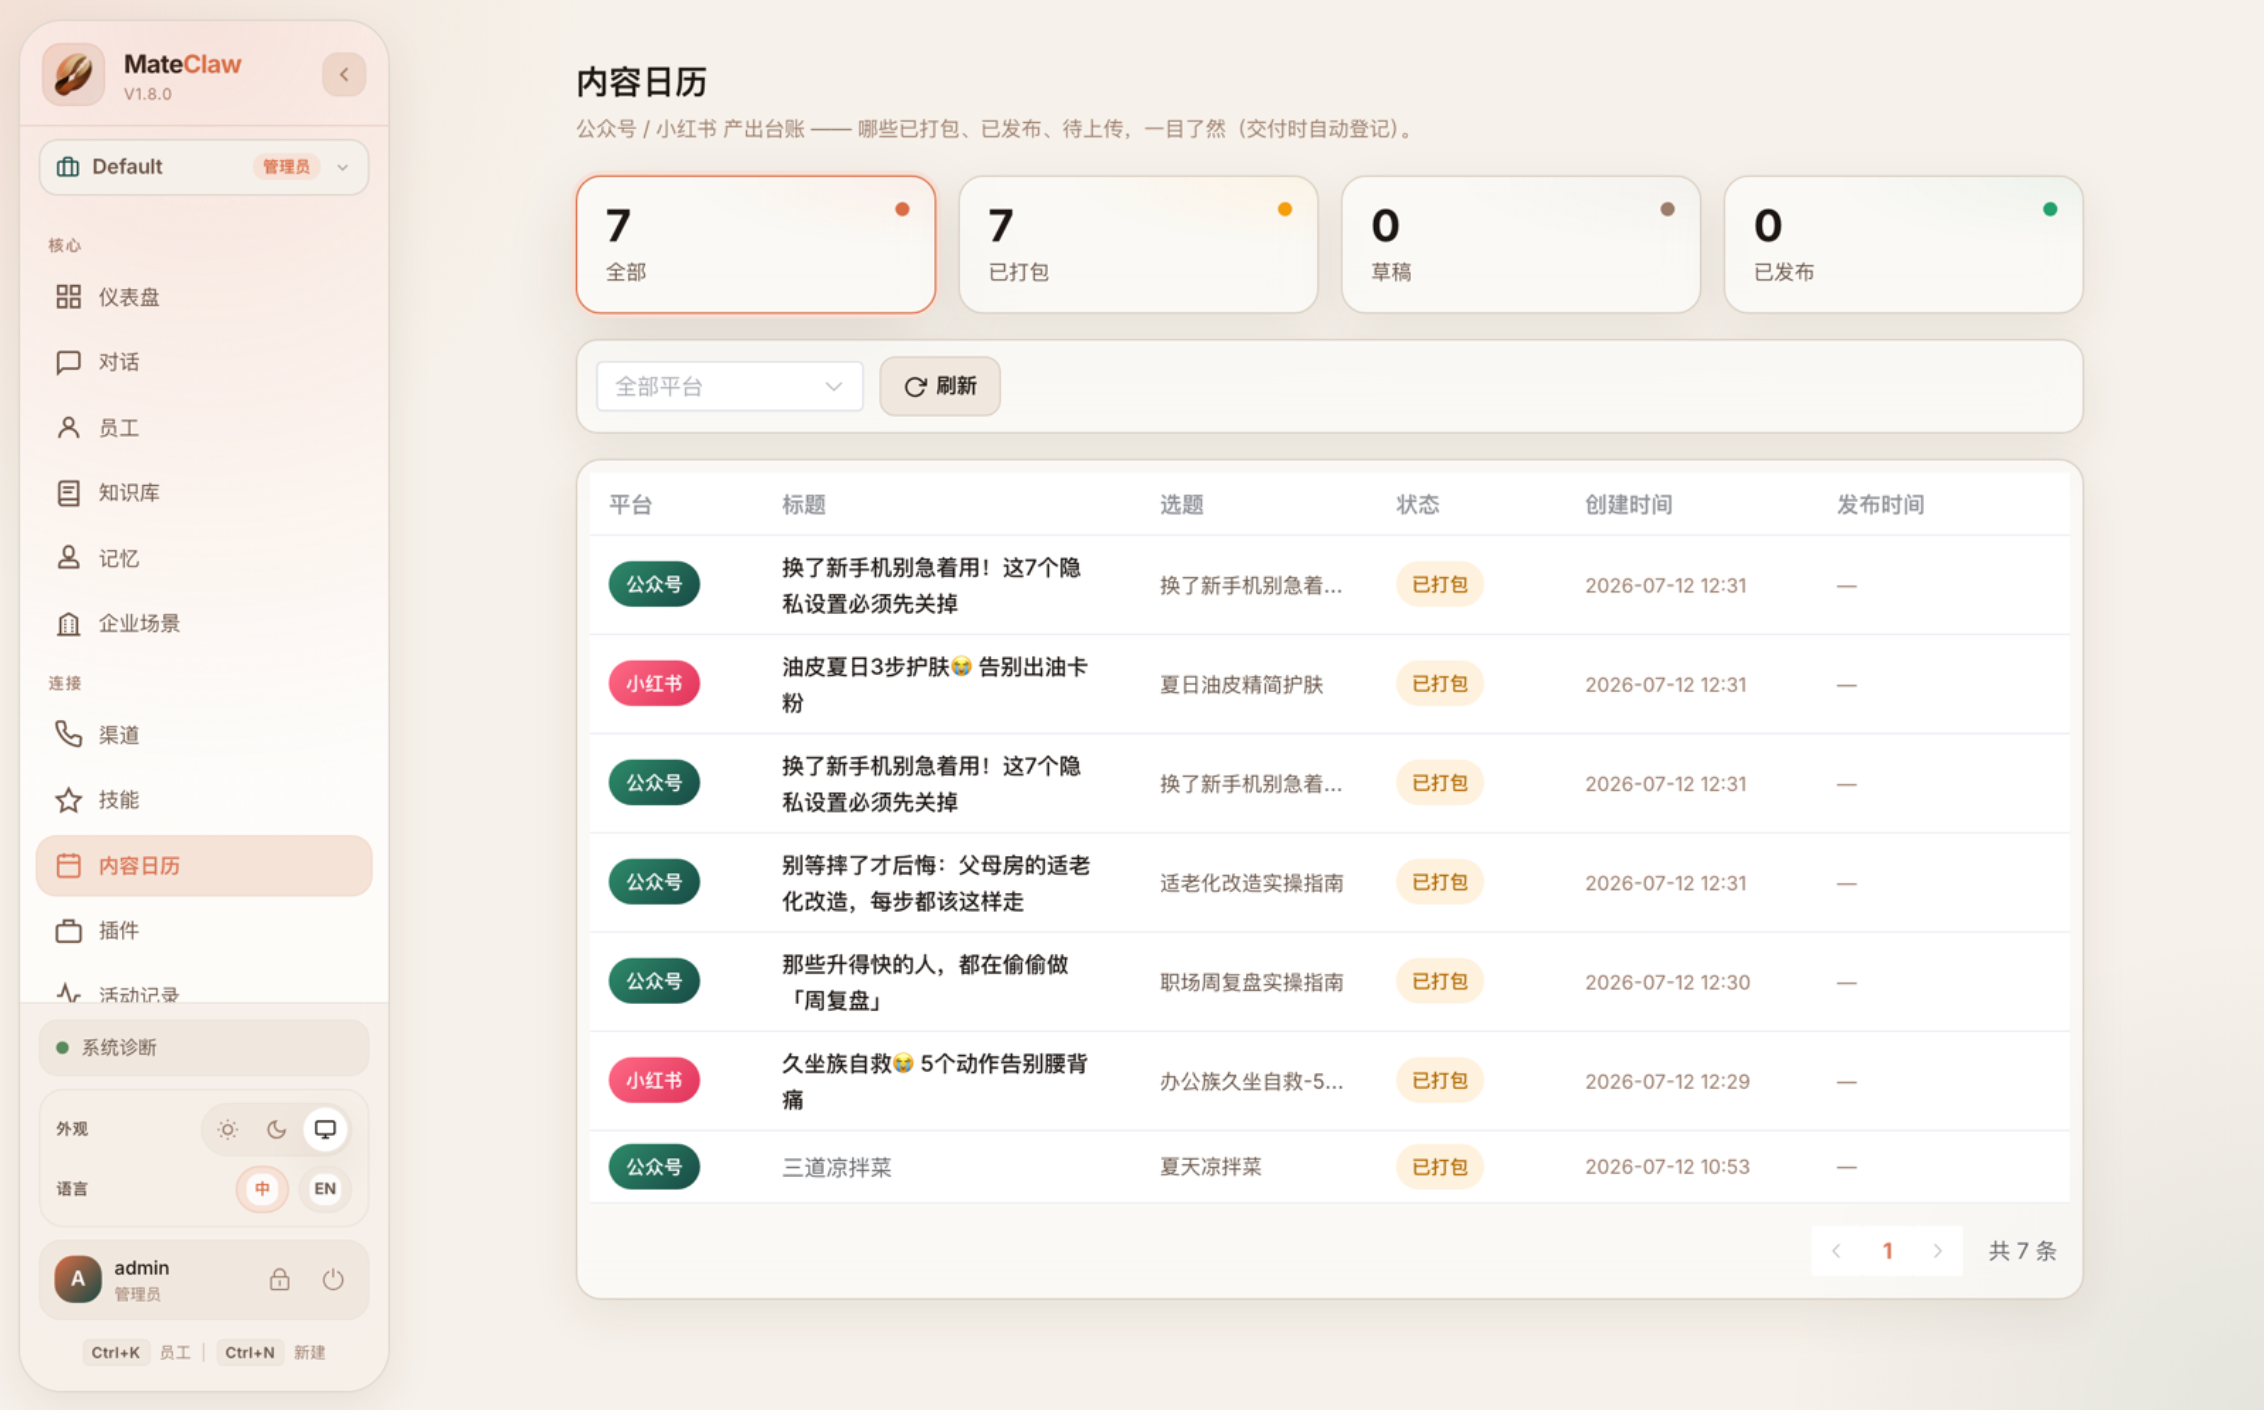This screenshot has height=1410, width=2264.
Task: Click the 标题 column header
Action: [x=804, y=505]
